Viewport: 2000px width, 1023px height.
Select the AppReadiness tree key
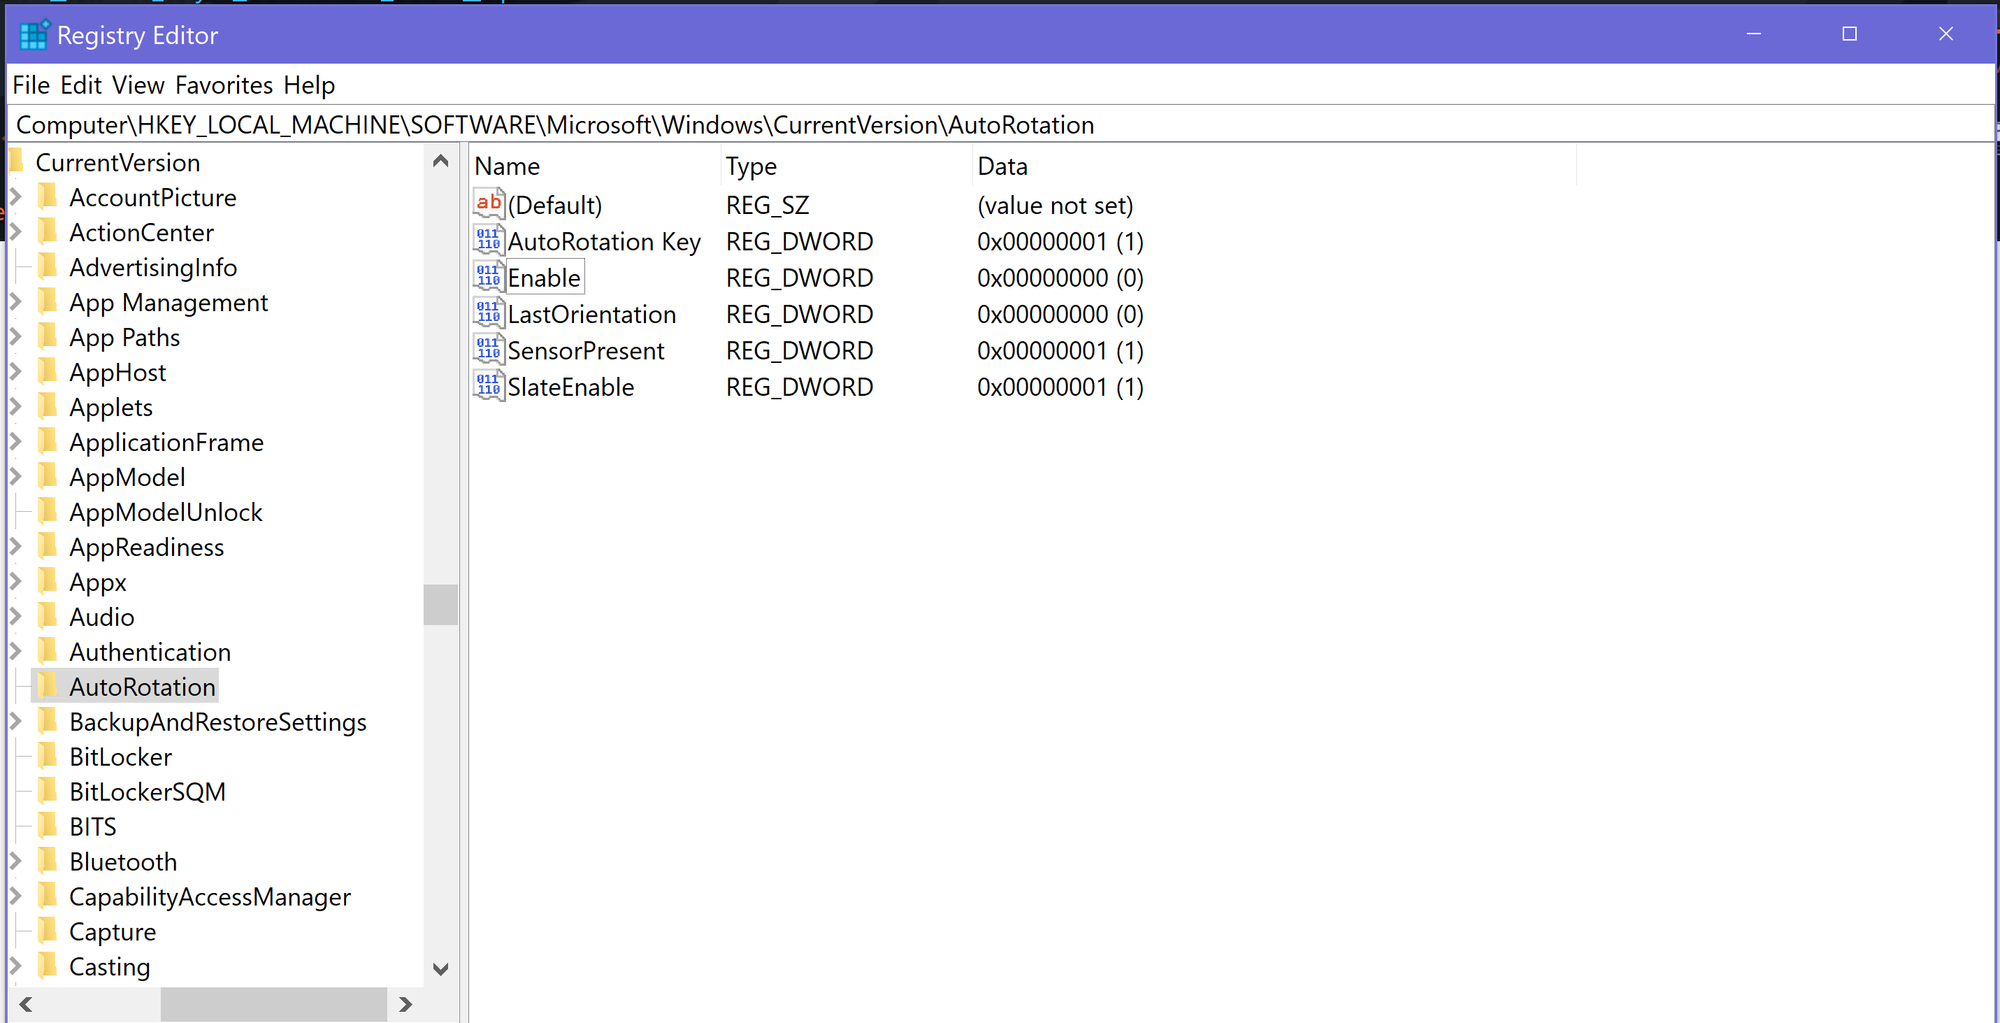[x=147, y=547]
